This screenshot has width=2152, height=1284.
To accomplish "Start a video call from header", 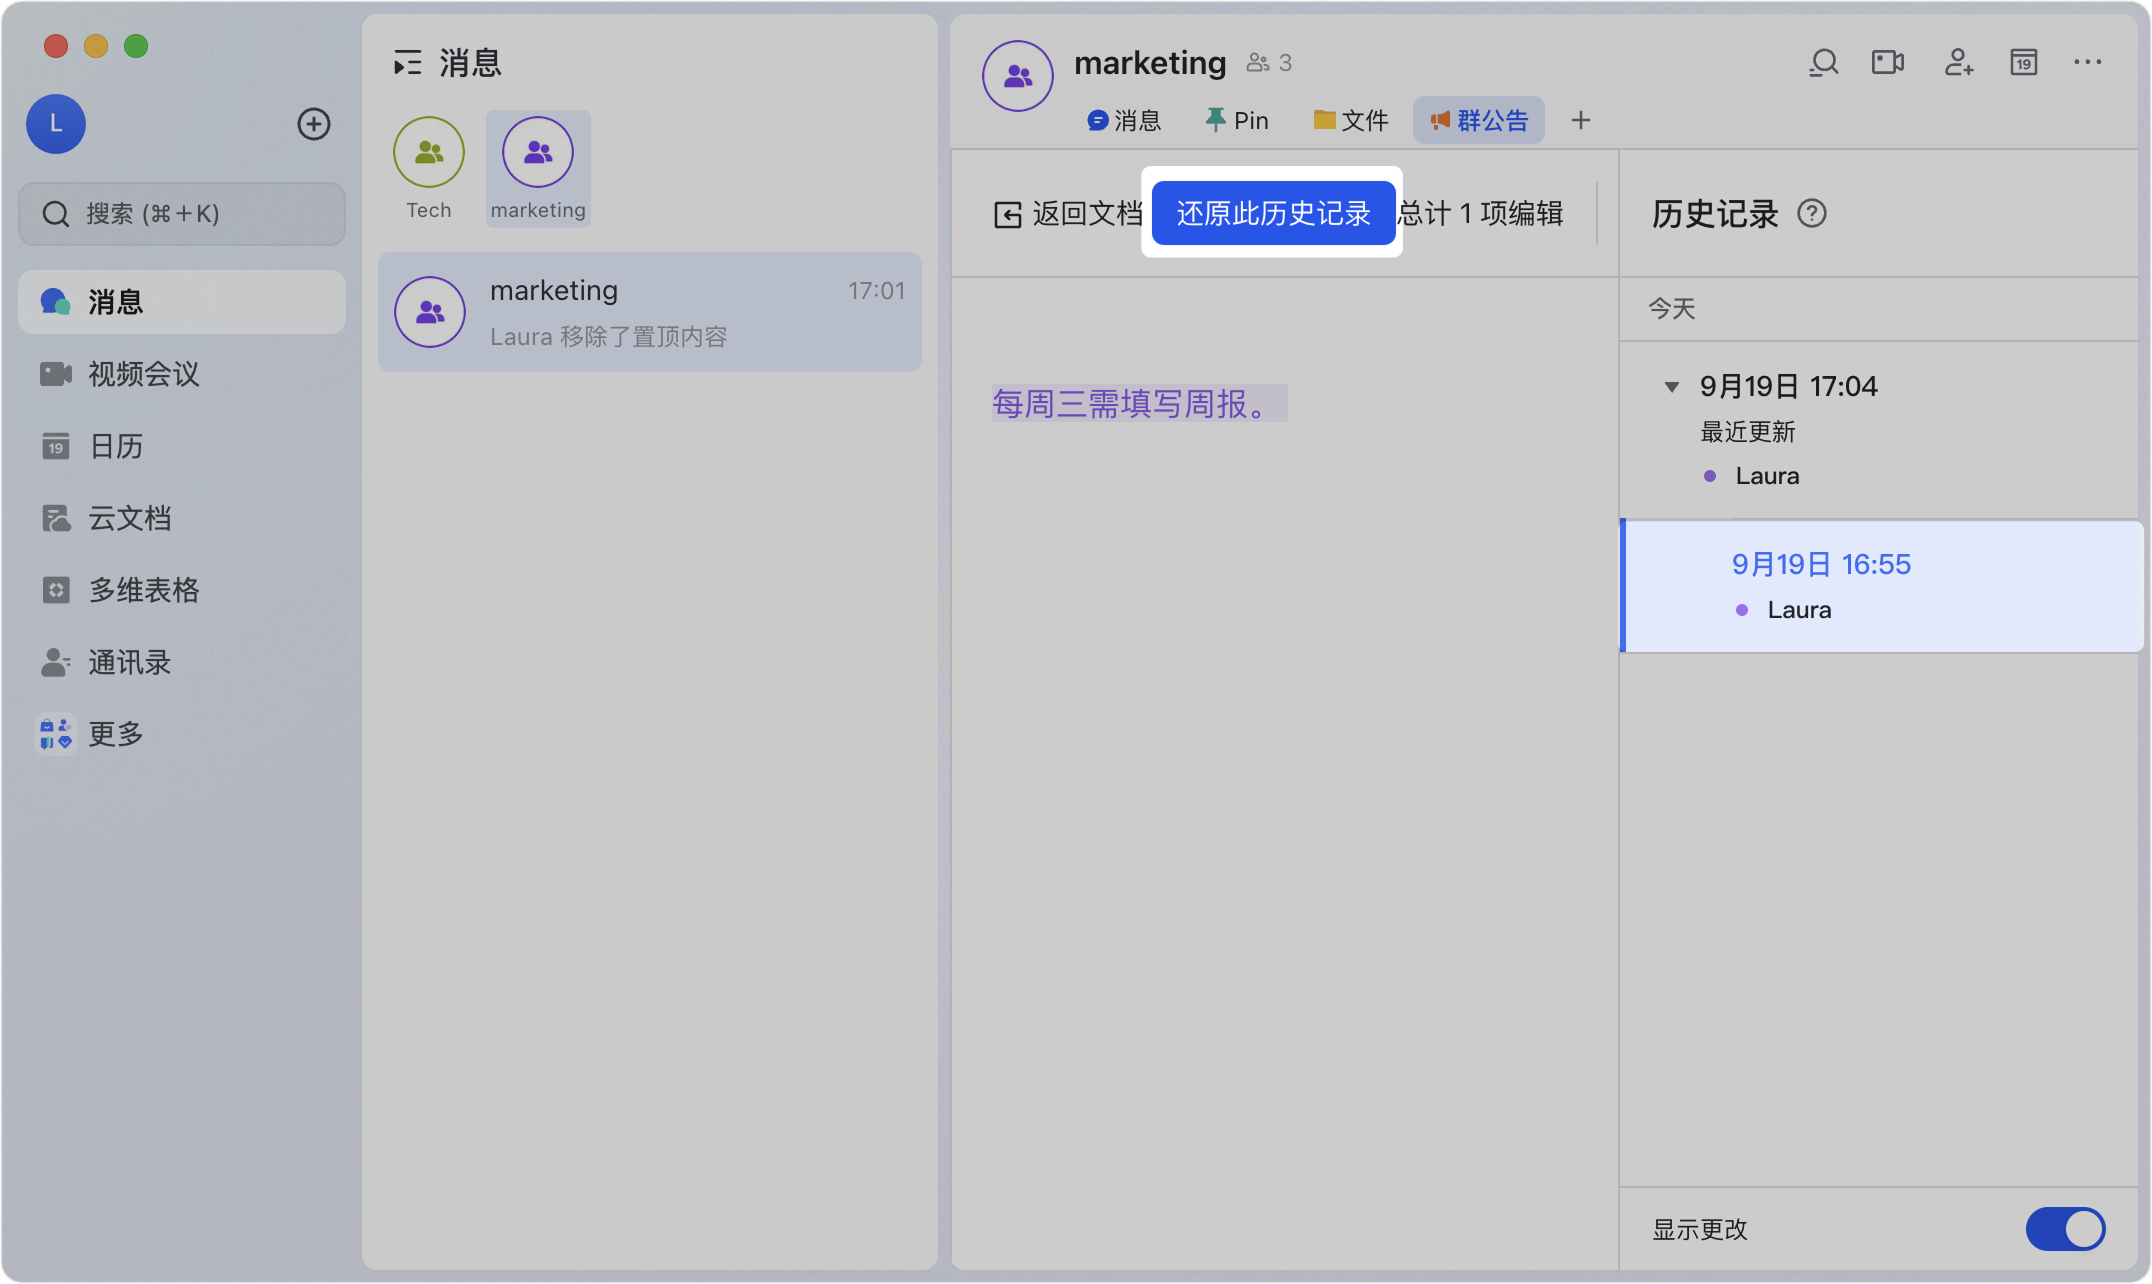I will (1888, 63).
